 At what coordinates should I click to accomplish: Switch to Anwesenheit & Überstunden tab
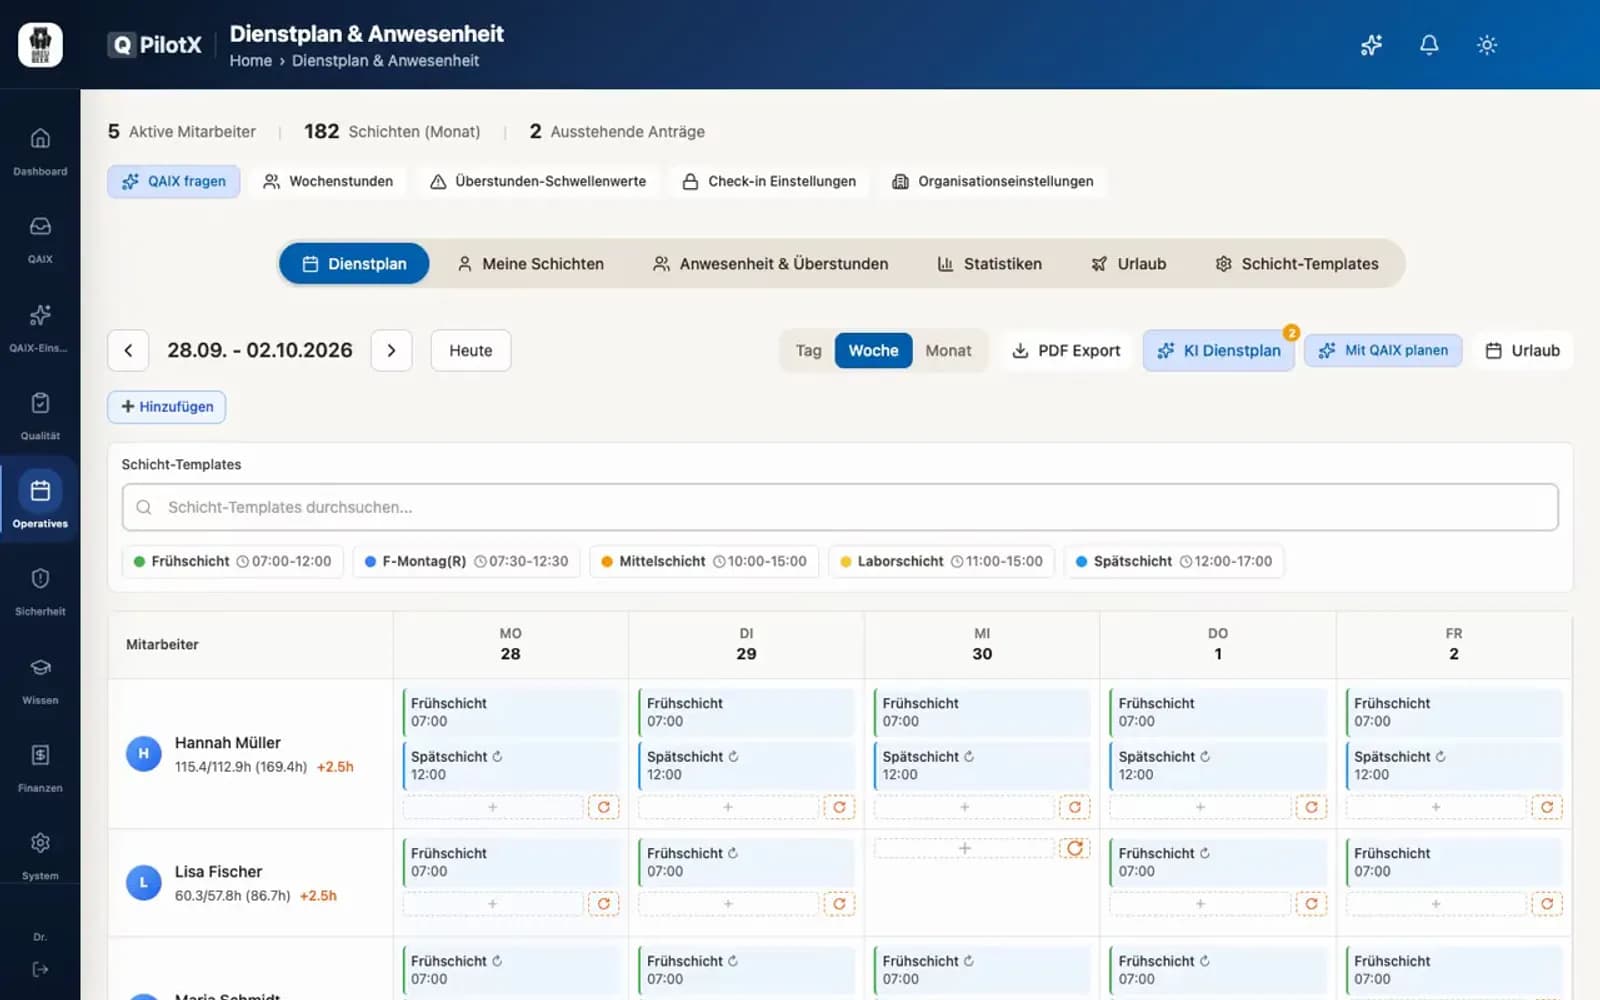770,264
